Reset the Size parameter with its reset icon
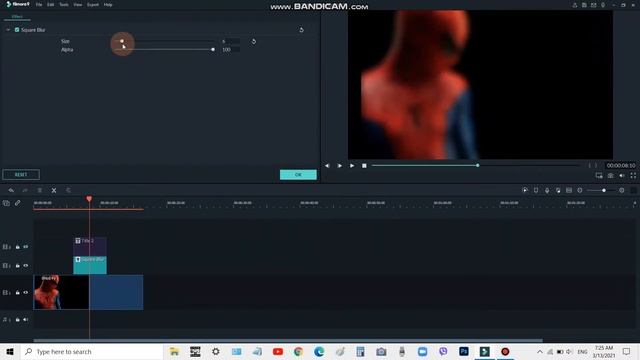The image size is (640, 360). pyautogui.click(x=253, y=41)
